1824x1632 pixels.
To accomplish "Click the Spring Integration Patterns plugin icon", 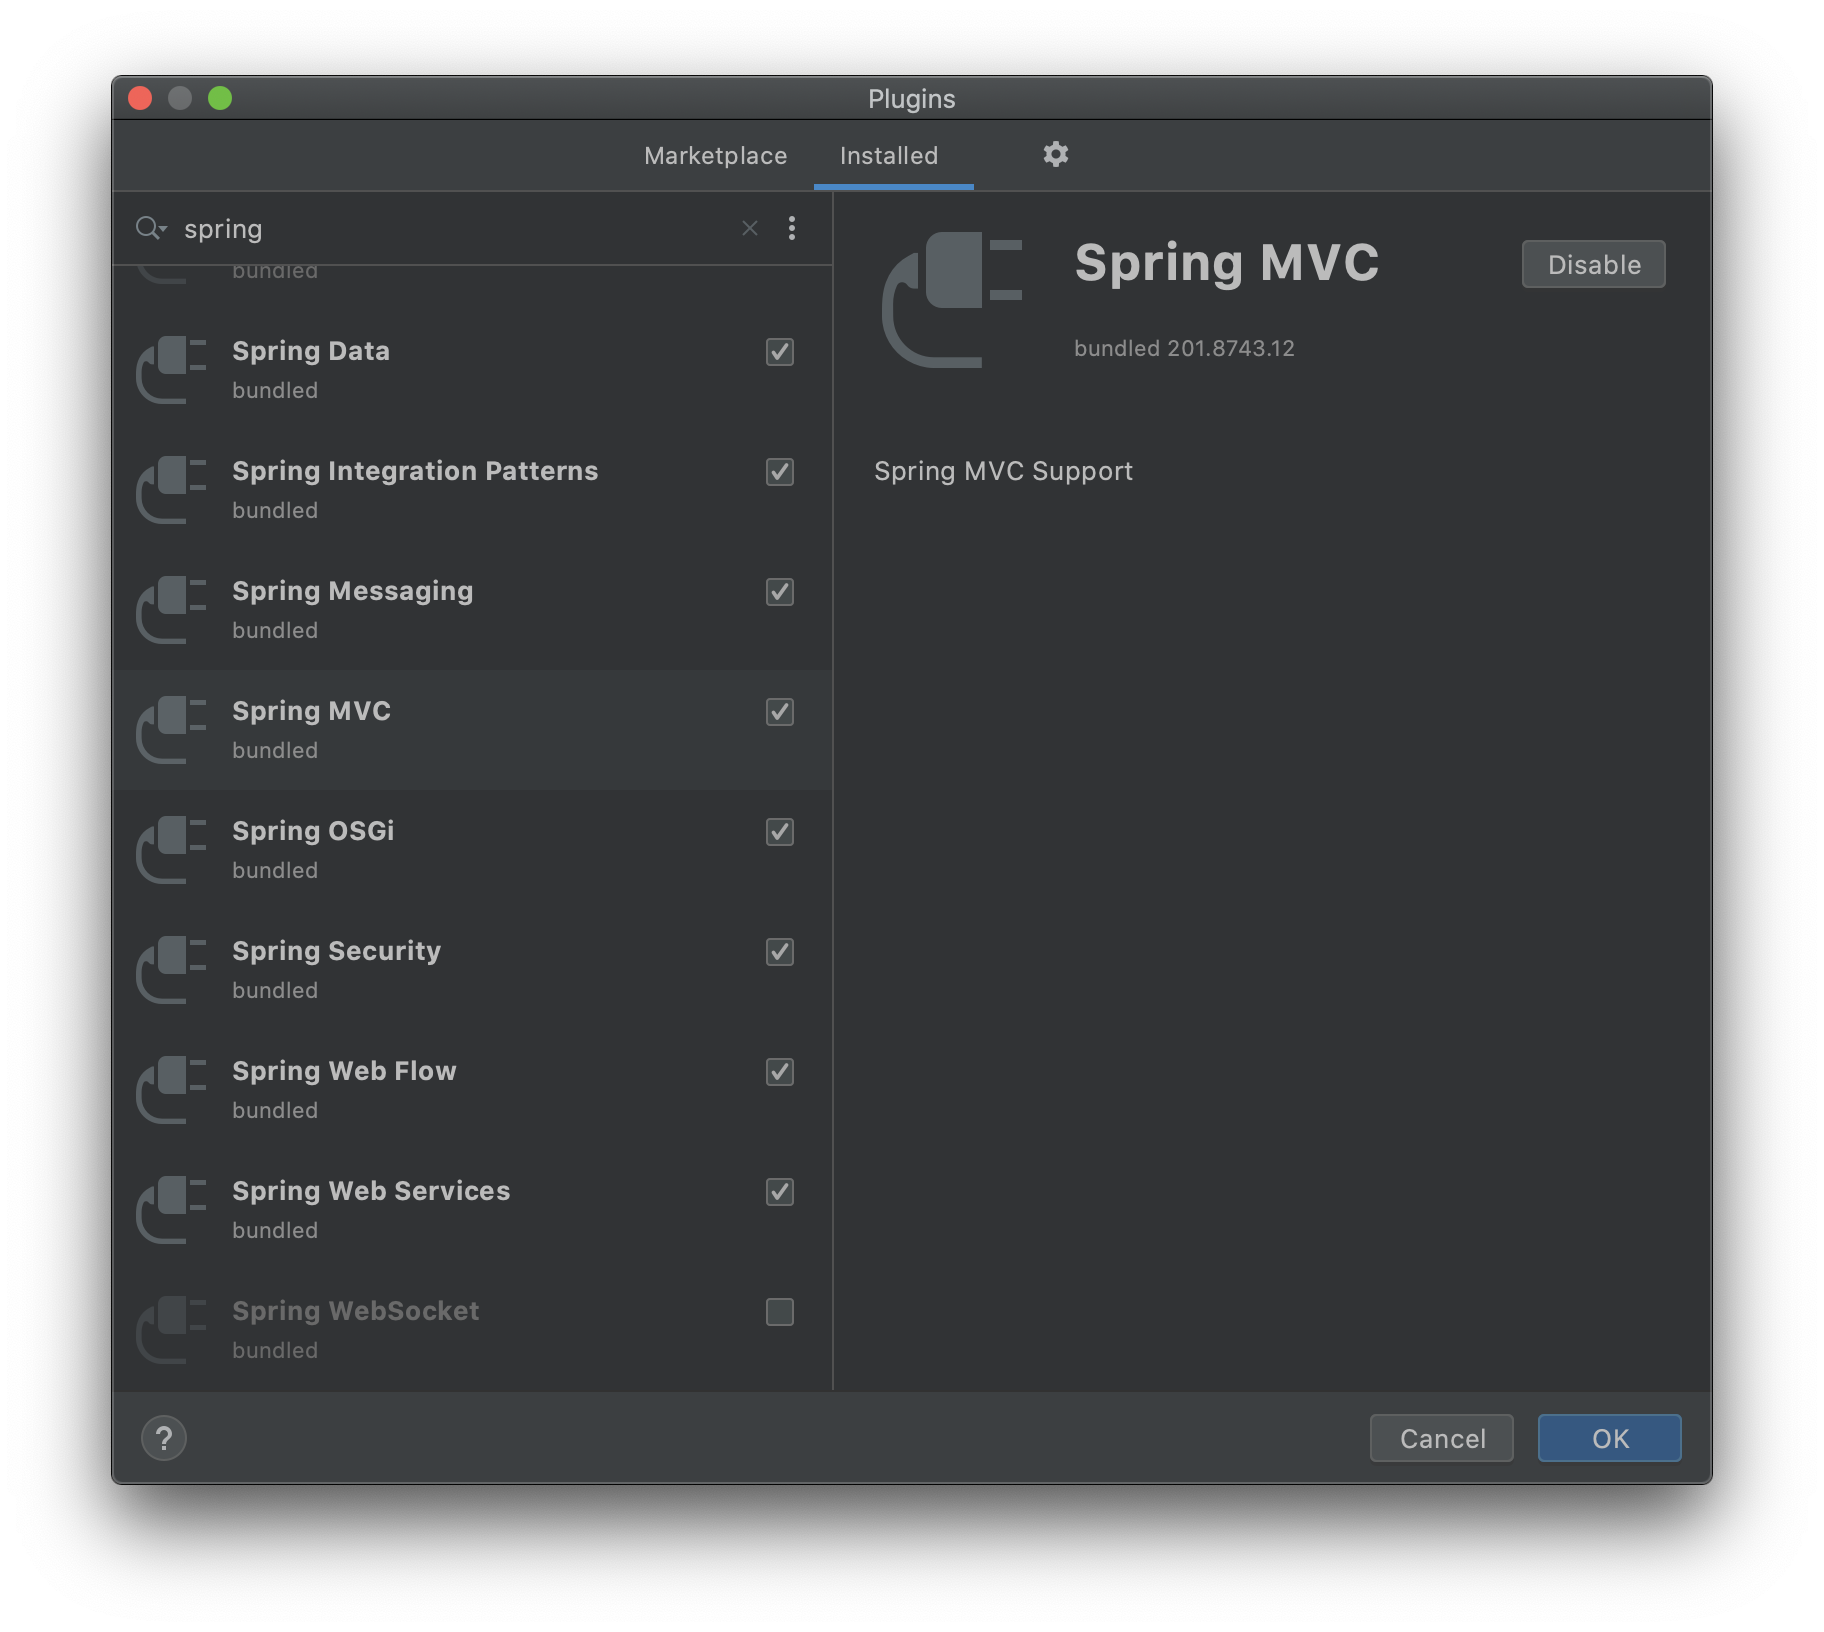I will (171, 490).
